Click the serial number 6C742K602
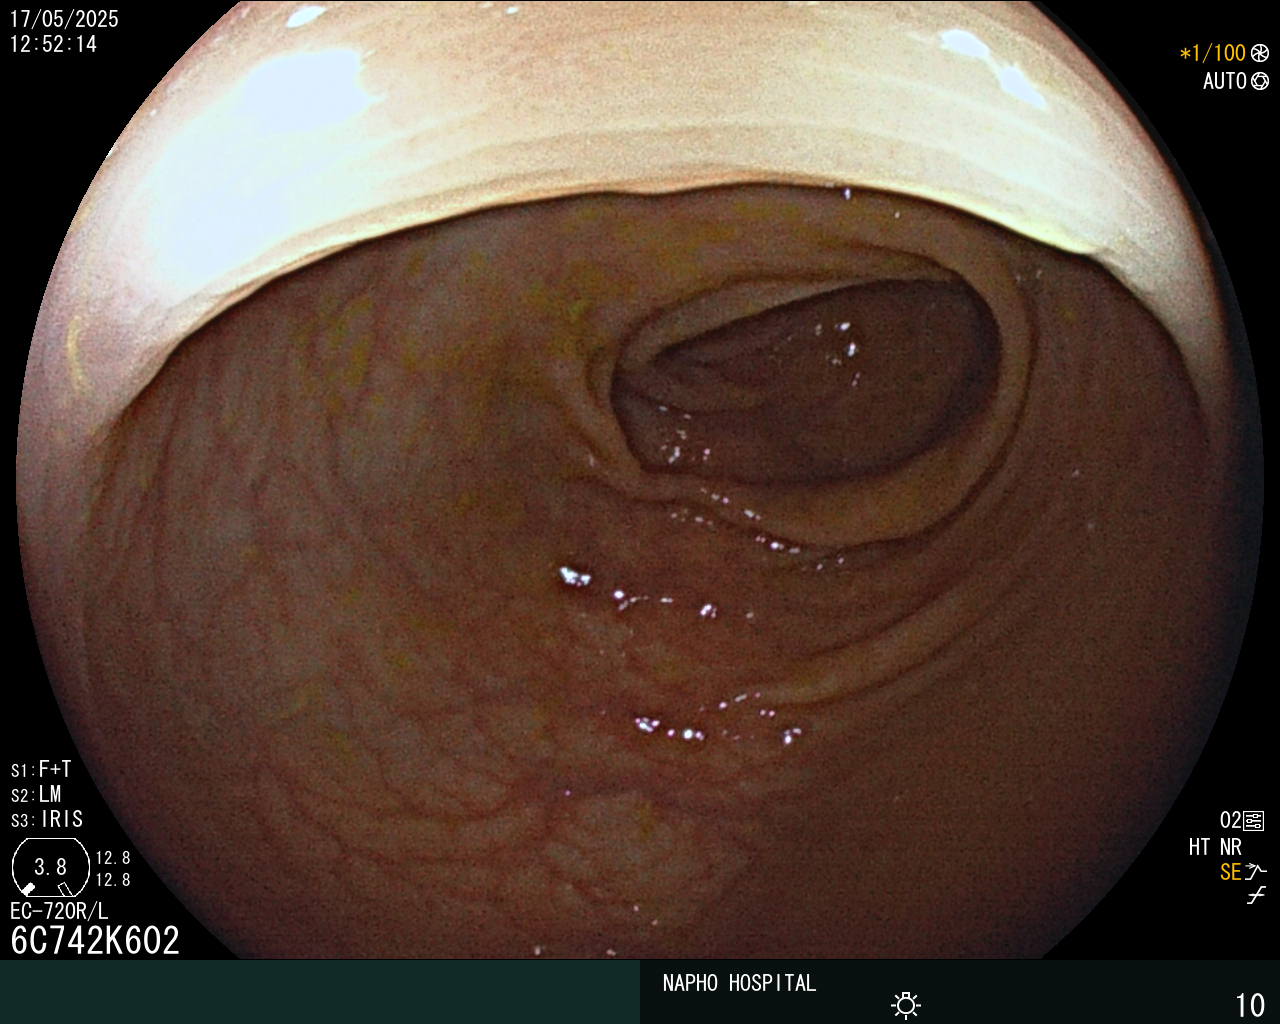This screenshot has height=1024, width=1280. [x=95, y=940]
